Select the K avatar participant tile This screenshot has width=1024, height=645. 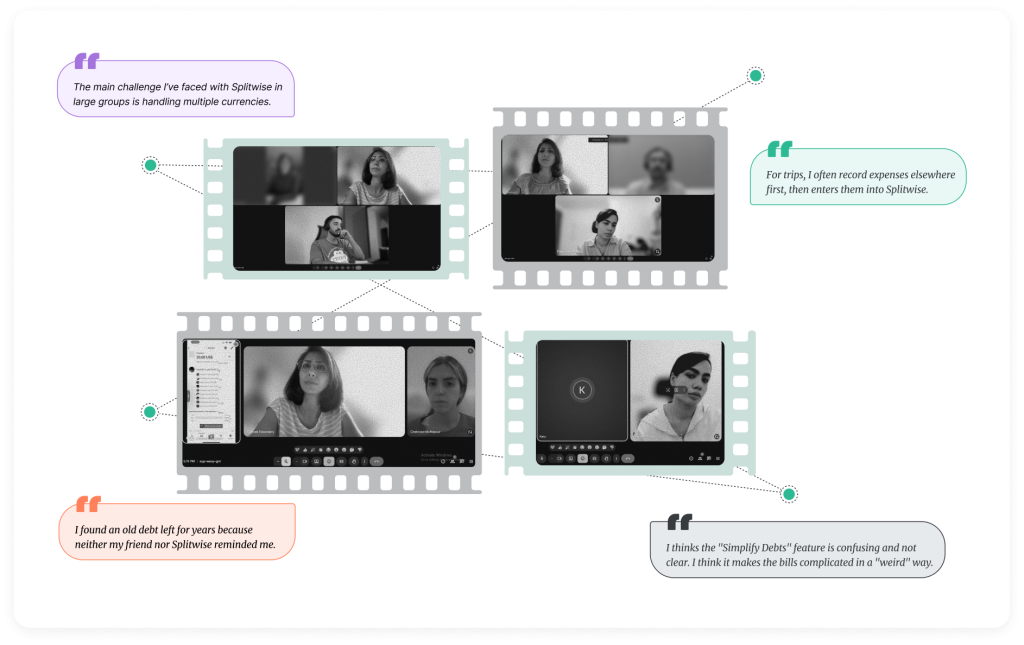tap(582, 390)
